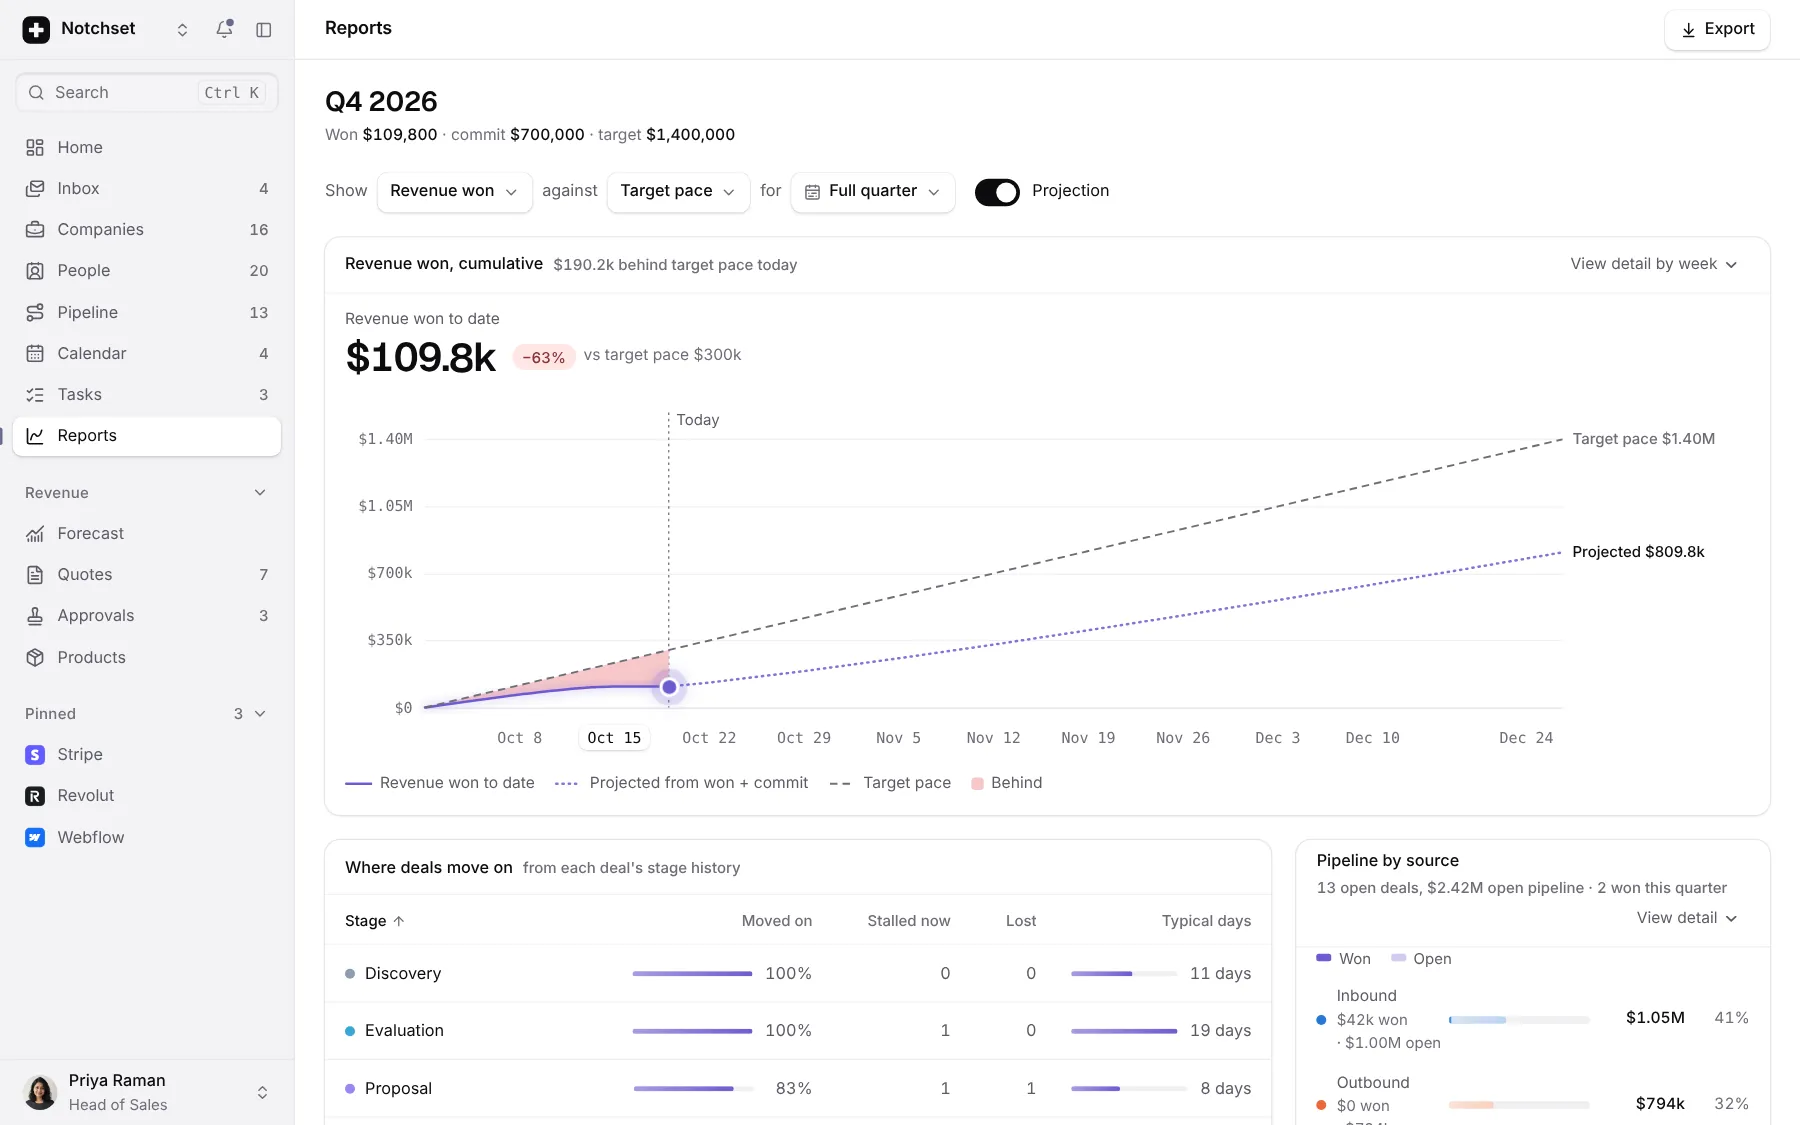The width and height of the screenshot is (1800, 1125).
Task: Expand View detail by week
Action: coord(1654,264)
